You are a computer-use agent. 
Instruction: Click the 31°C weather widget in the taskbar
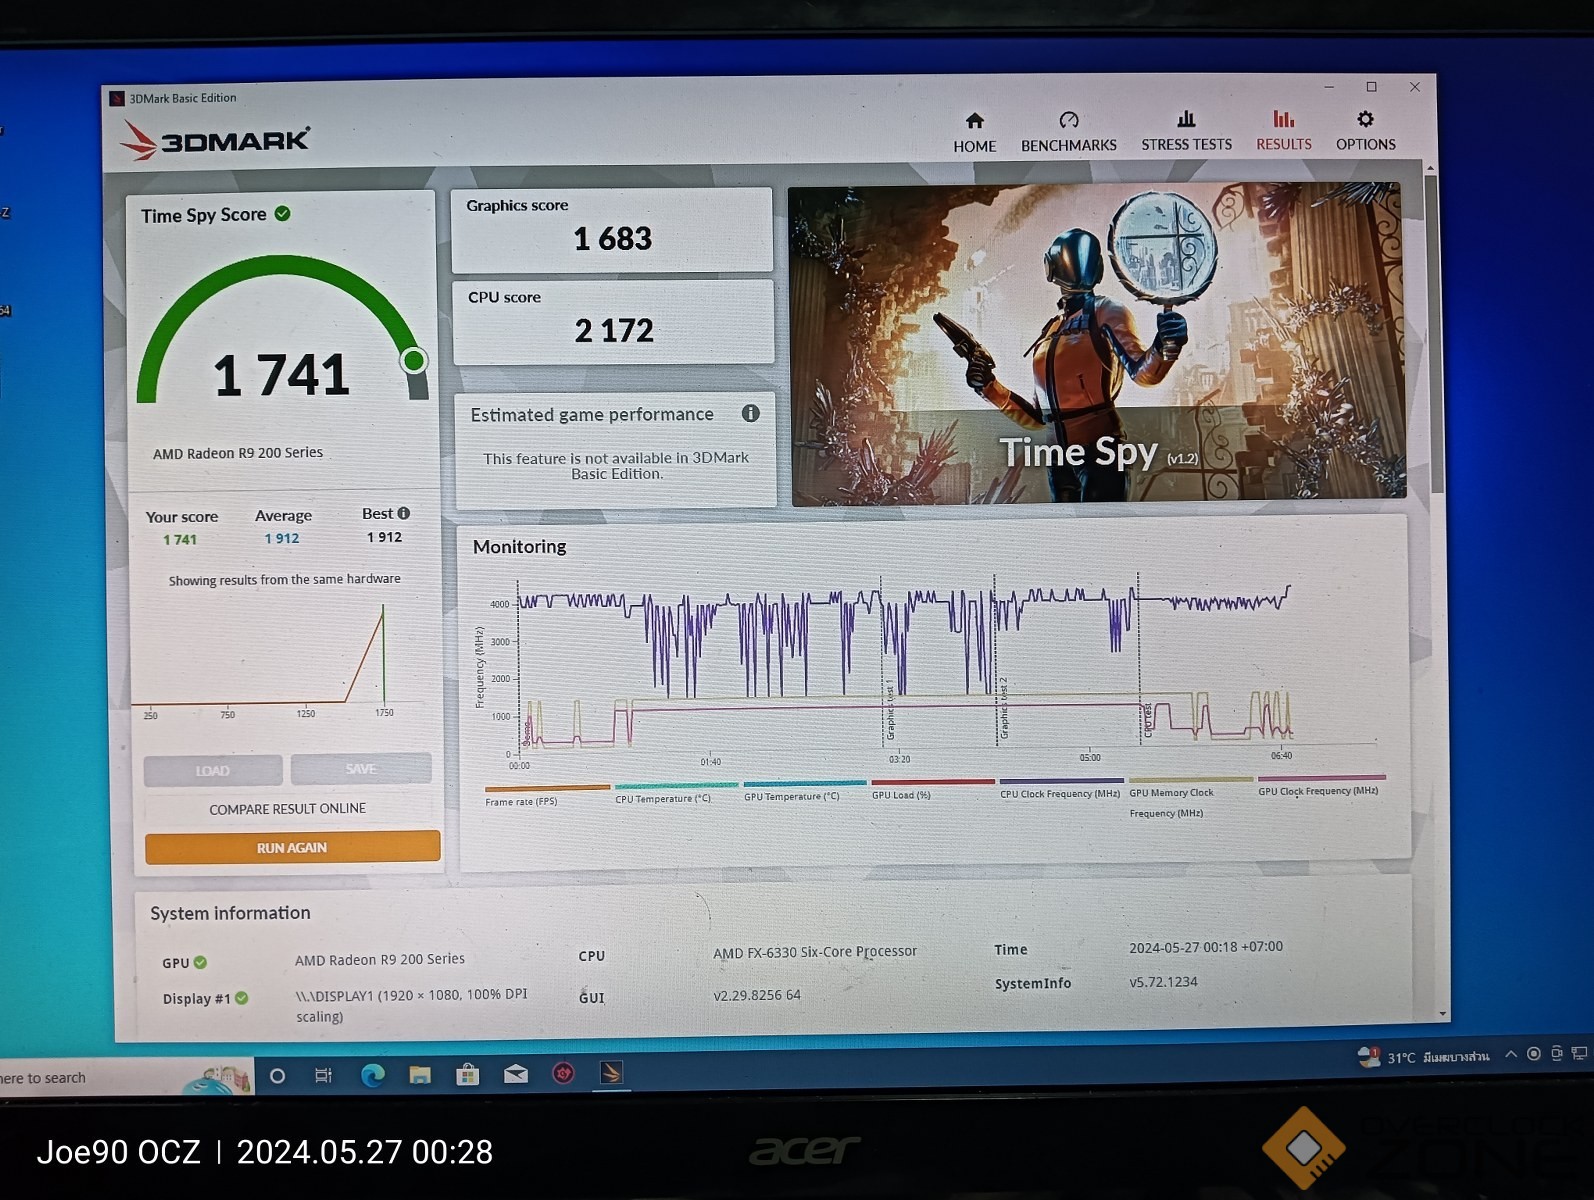click(x=1424, y=1057)
